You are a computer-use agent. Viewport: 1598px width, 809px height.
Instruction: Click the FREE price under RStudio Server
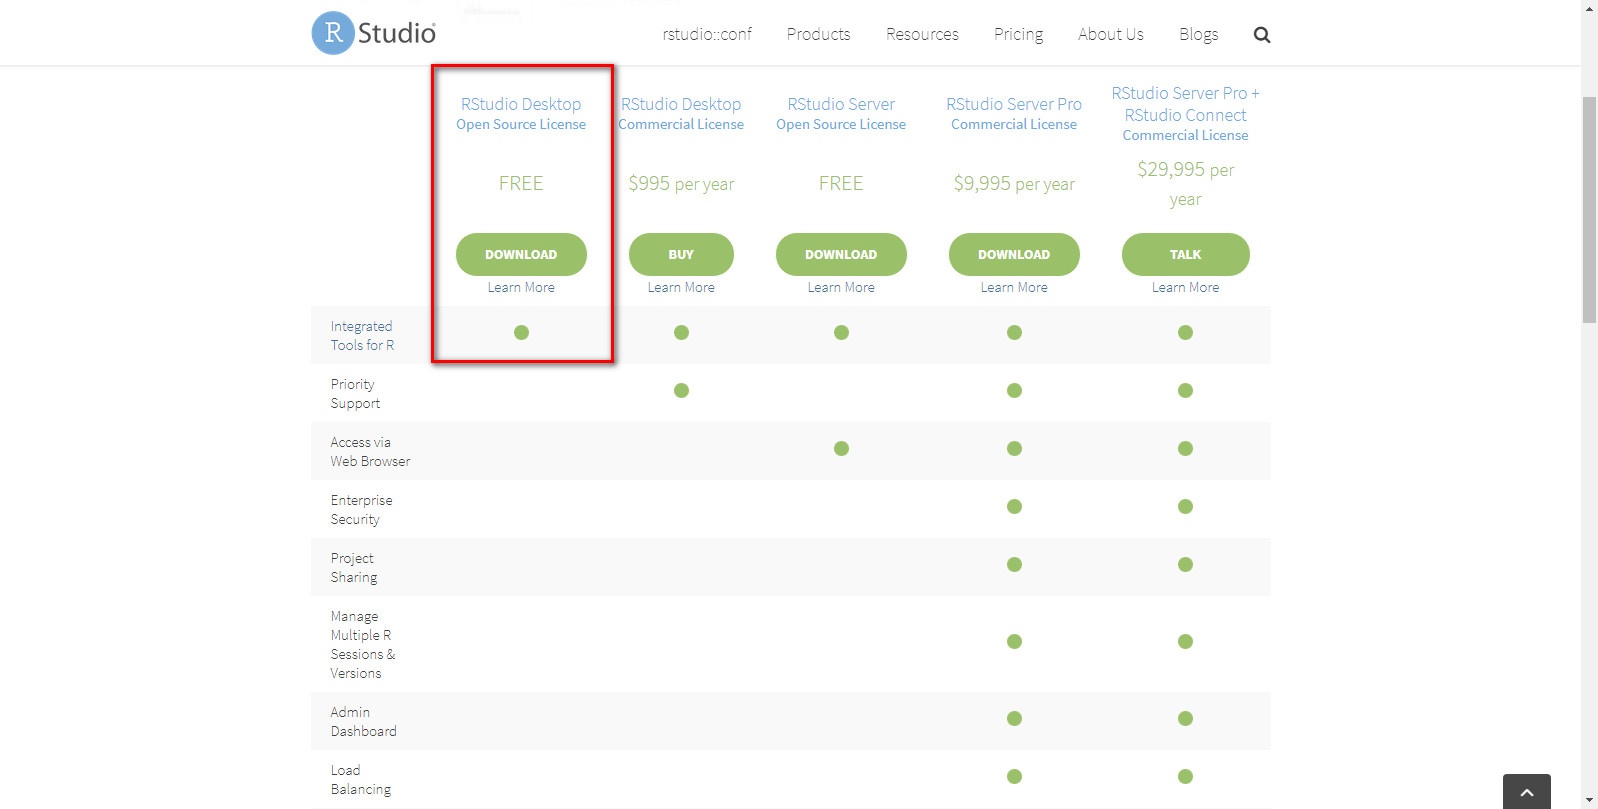(841, 183)
